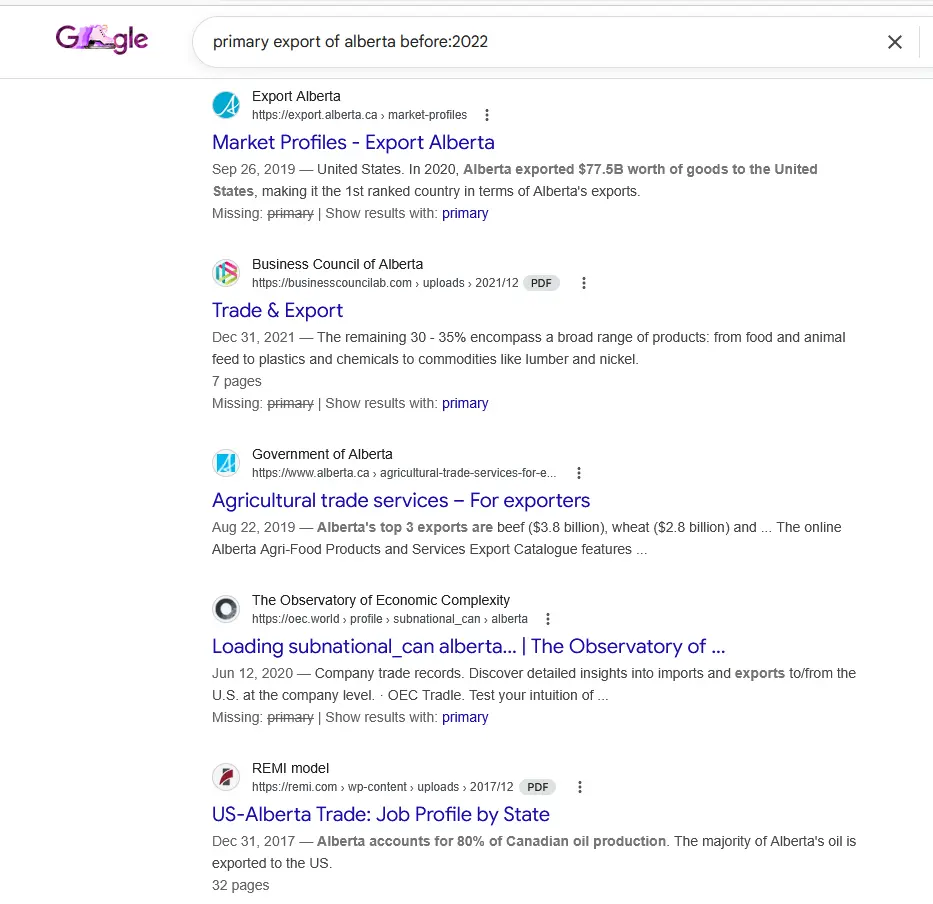The height and width of the screenshot is (904, 933).
Task: Open US-Alberta Trade: Job Profile by State
Action: 380,814
